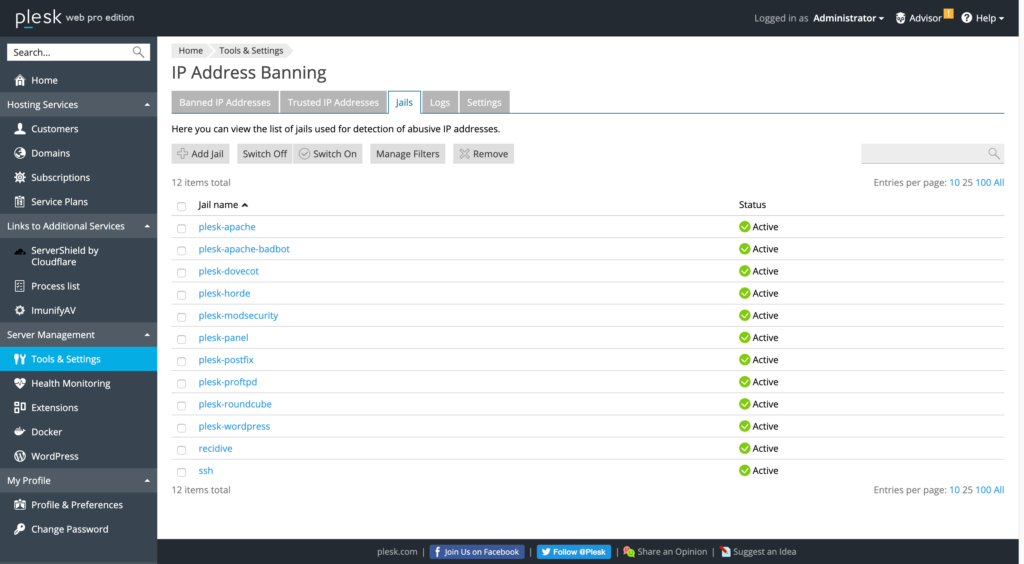Open the Advisor icon in header
Screen dimensions: 1024x564
point(900,18)
